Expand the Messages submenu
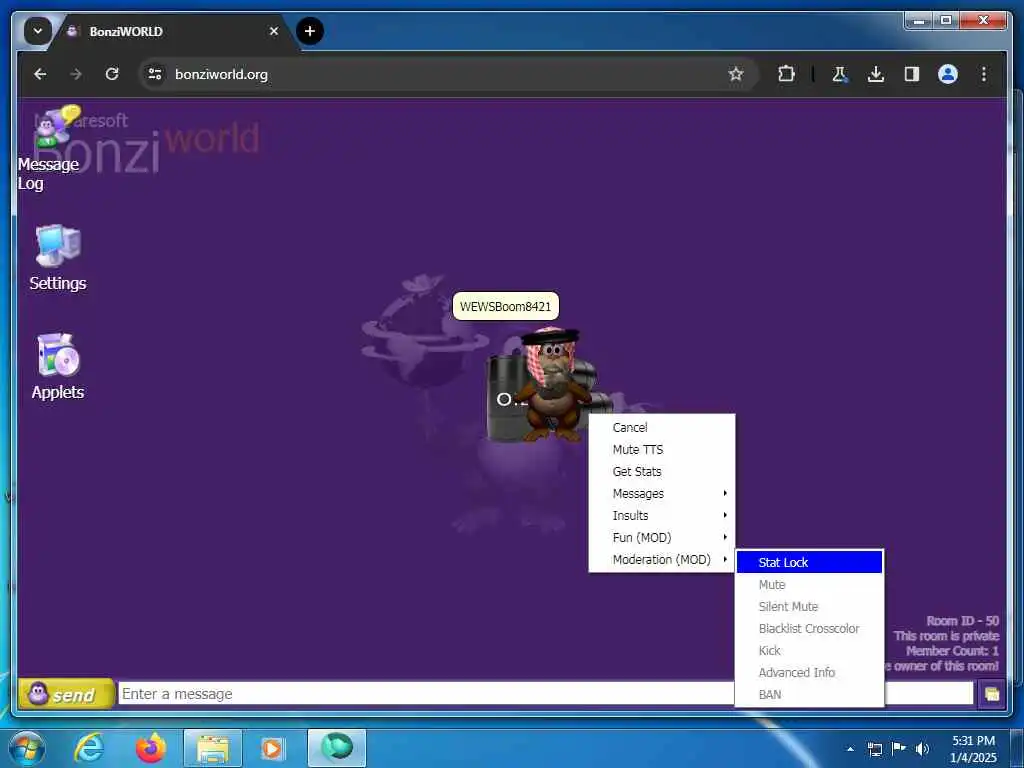1024x768 pixels. [662, 493]
